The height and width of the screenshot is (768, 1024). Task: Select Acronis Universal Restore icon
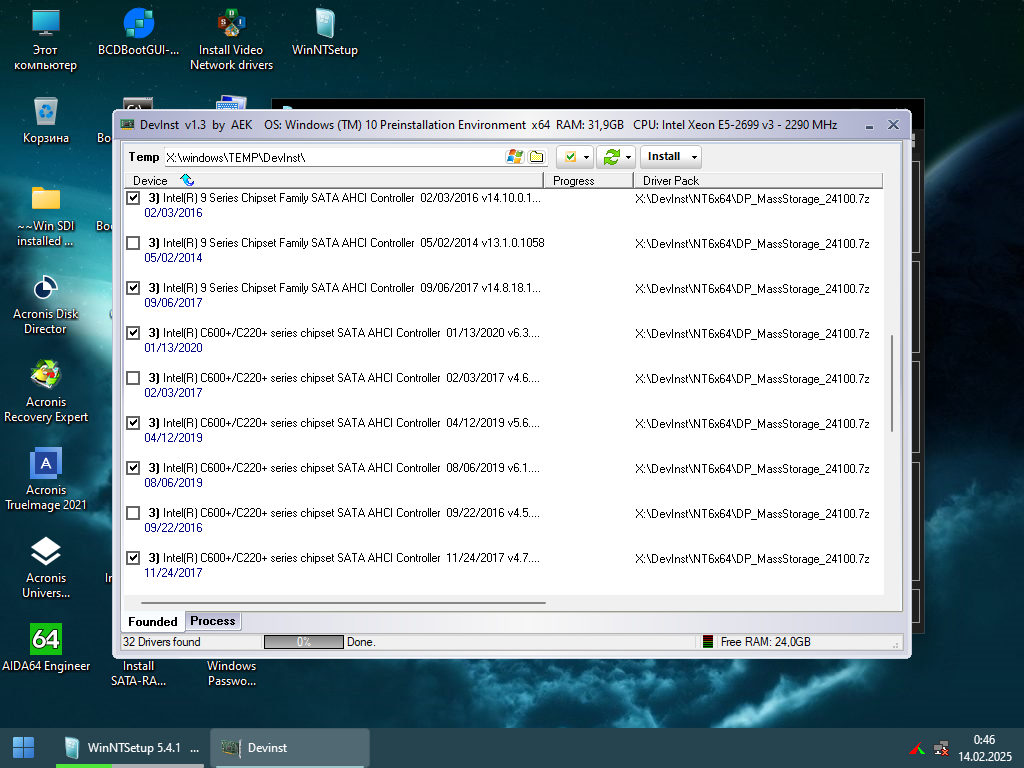tap(46, 568)
